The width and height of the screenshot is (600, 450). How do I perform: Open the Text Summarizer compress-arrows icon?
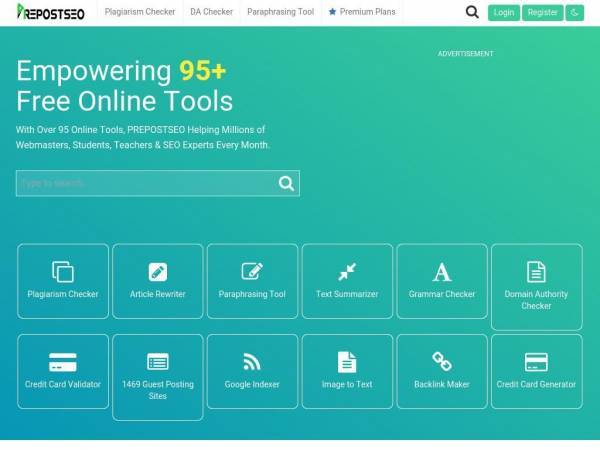click(x=347, y=272)
